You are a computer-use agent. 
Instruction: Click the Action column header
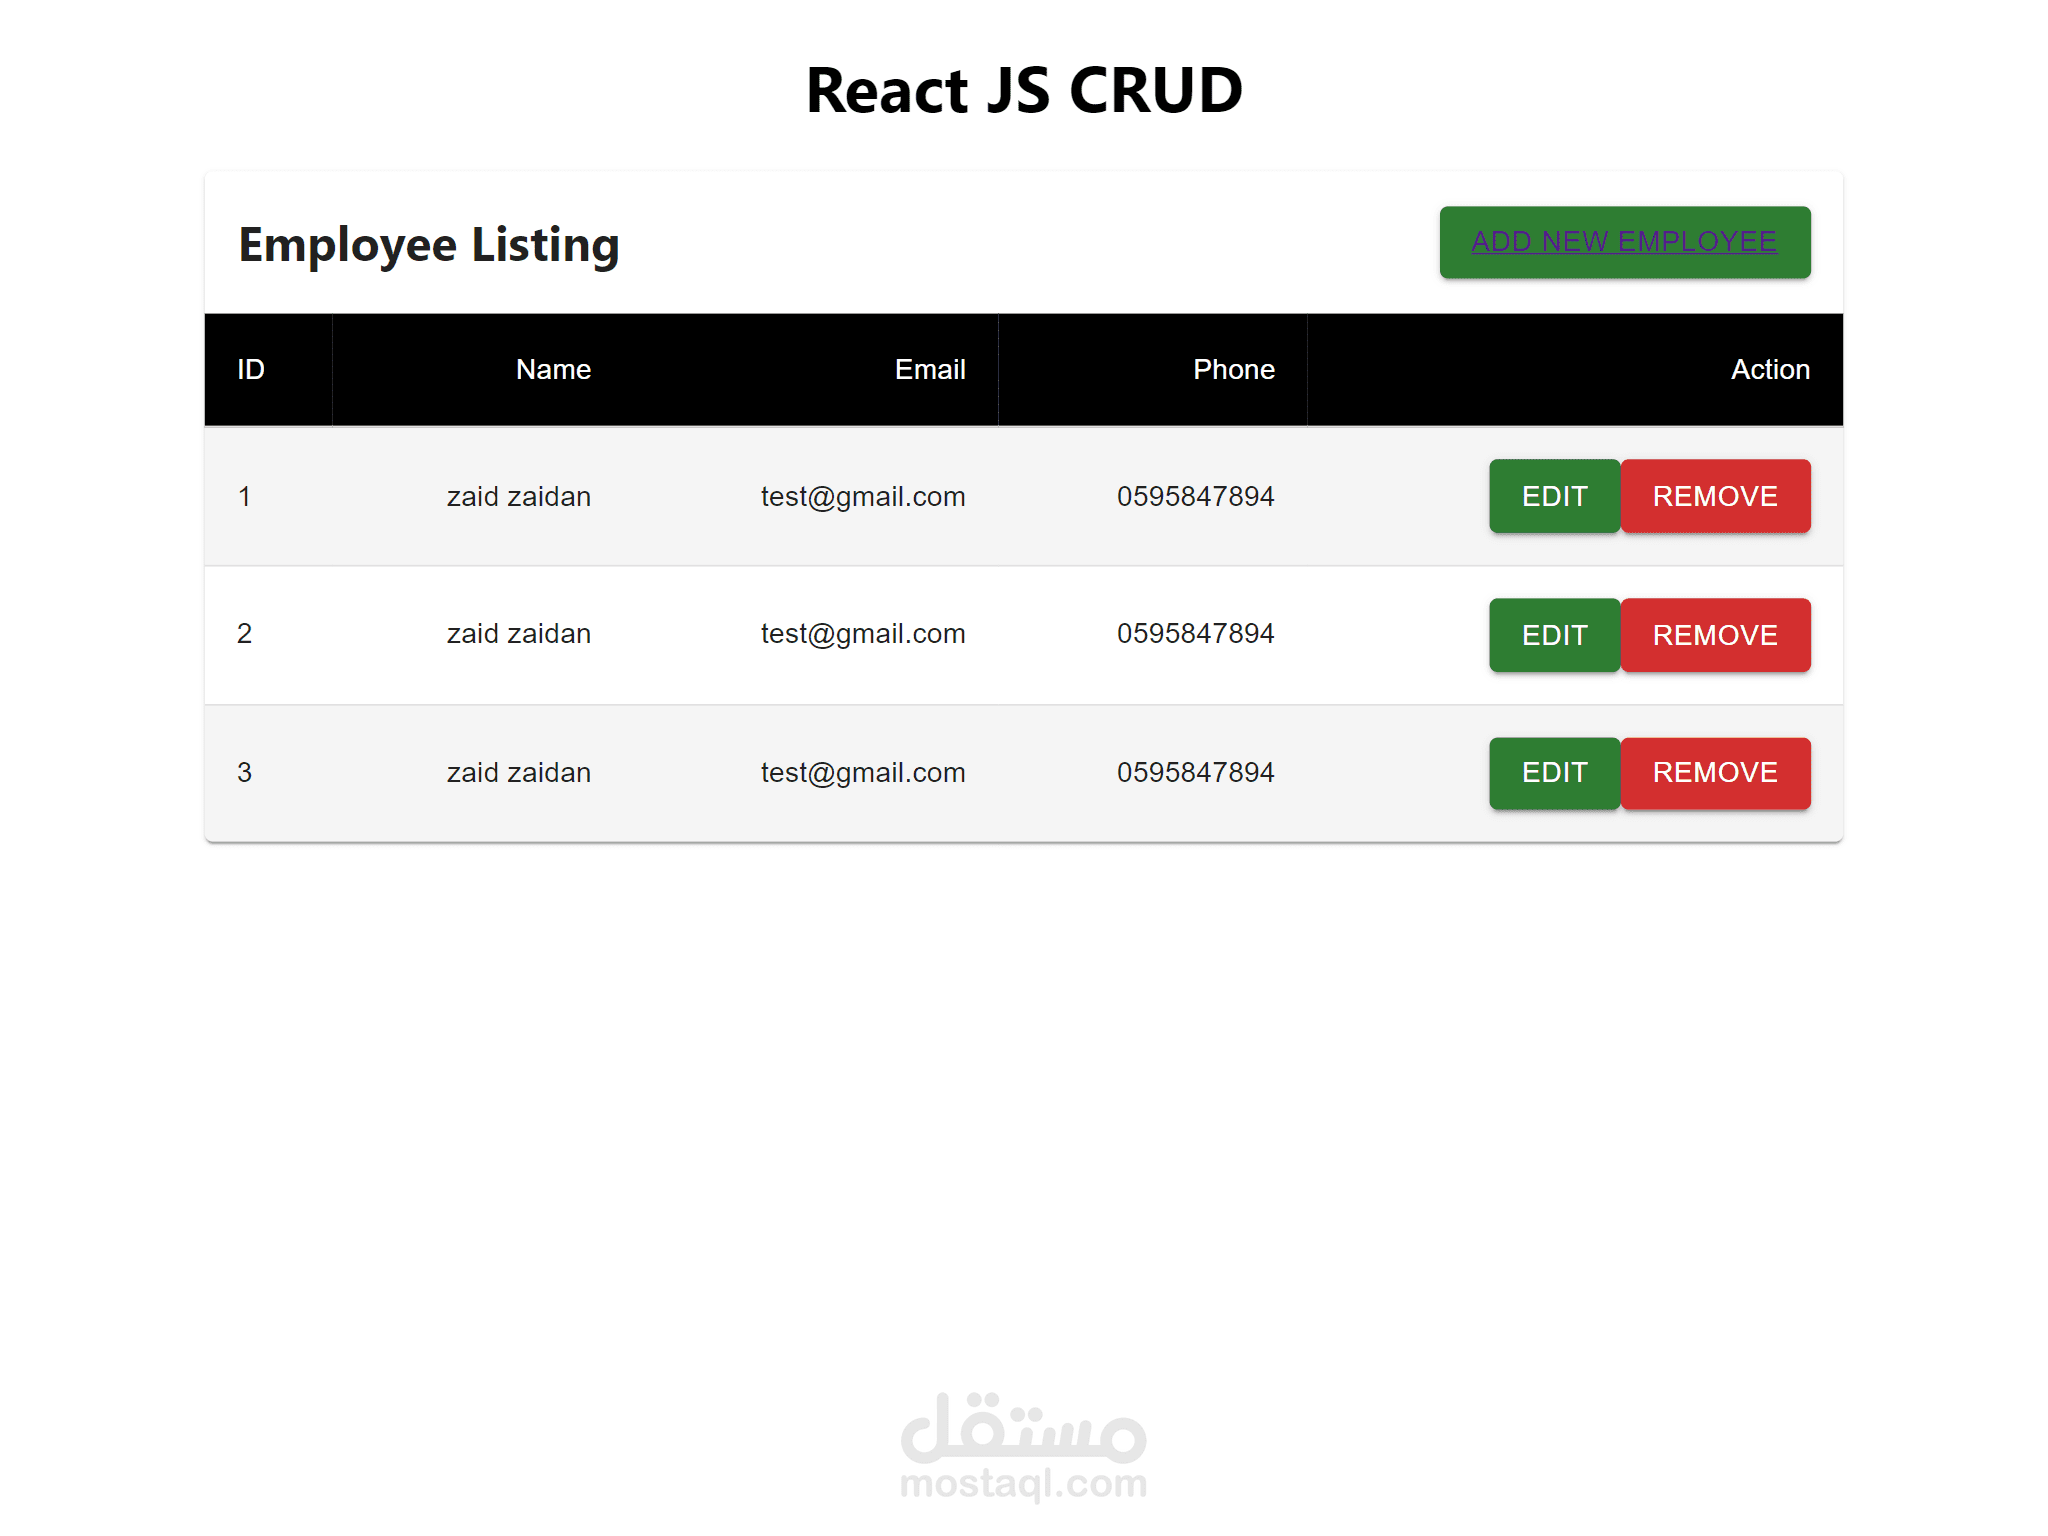pyautogui.click(x=1769, y=370)
